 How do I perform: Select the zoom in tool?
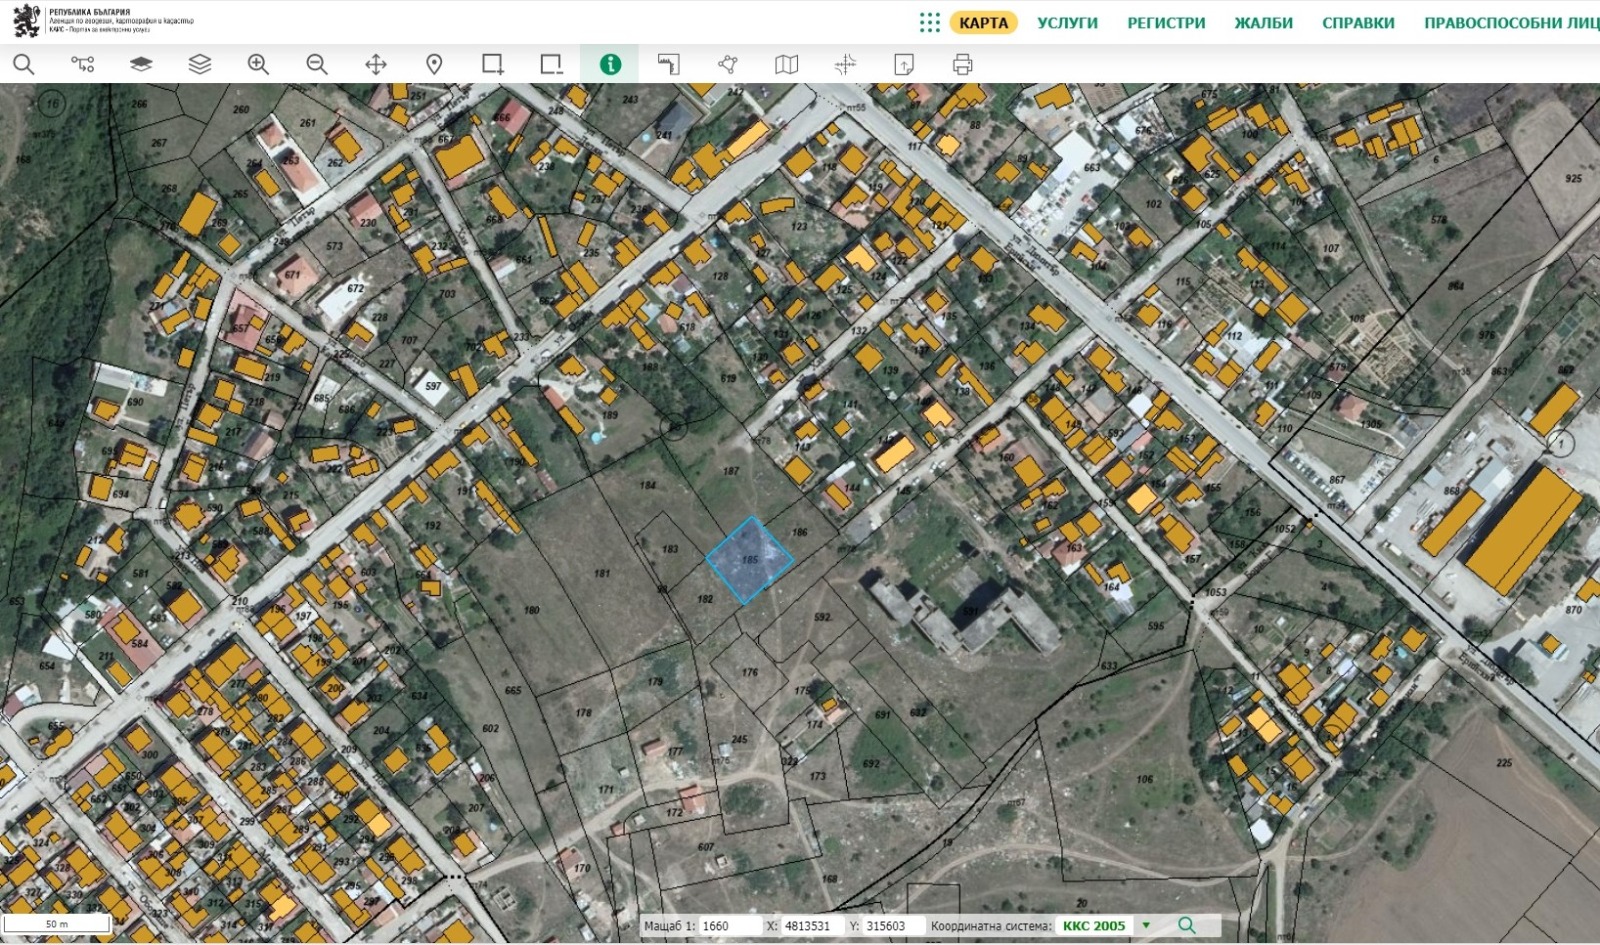pyautogui.click(x=258, y=65)
